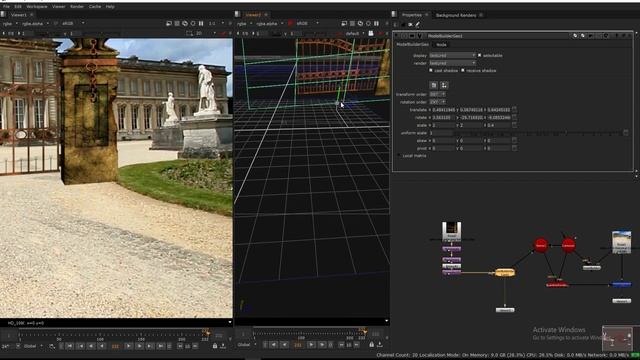Click the Read node thumbnail with sky image
The image size is (640, 360).
pos(621,242)
